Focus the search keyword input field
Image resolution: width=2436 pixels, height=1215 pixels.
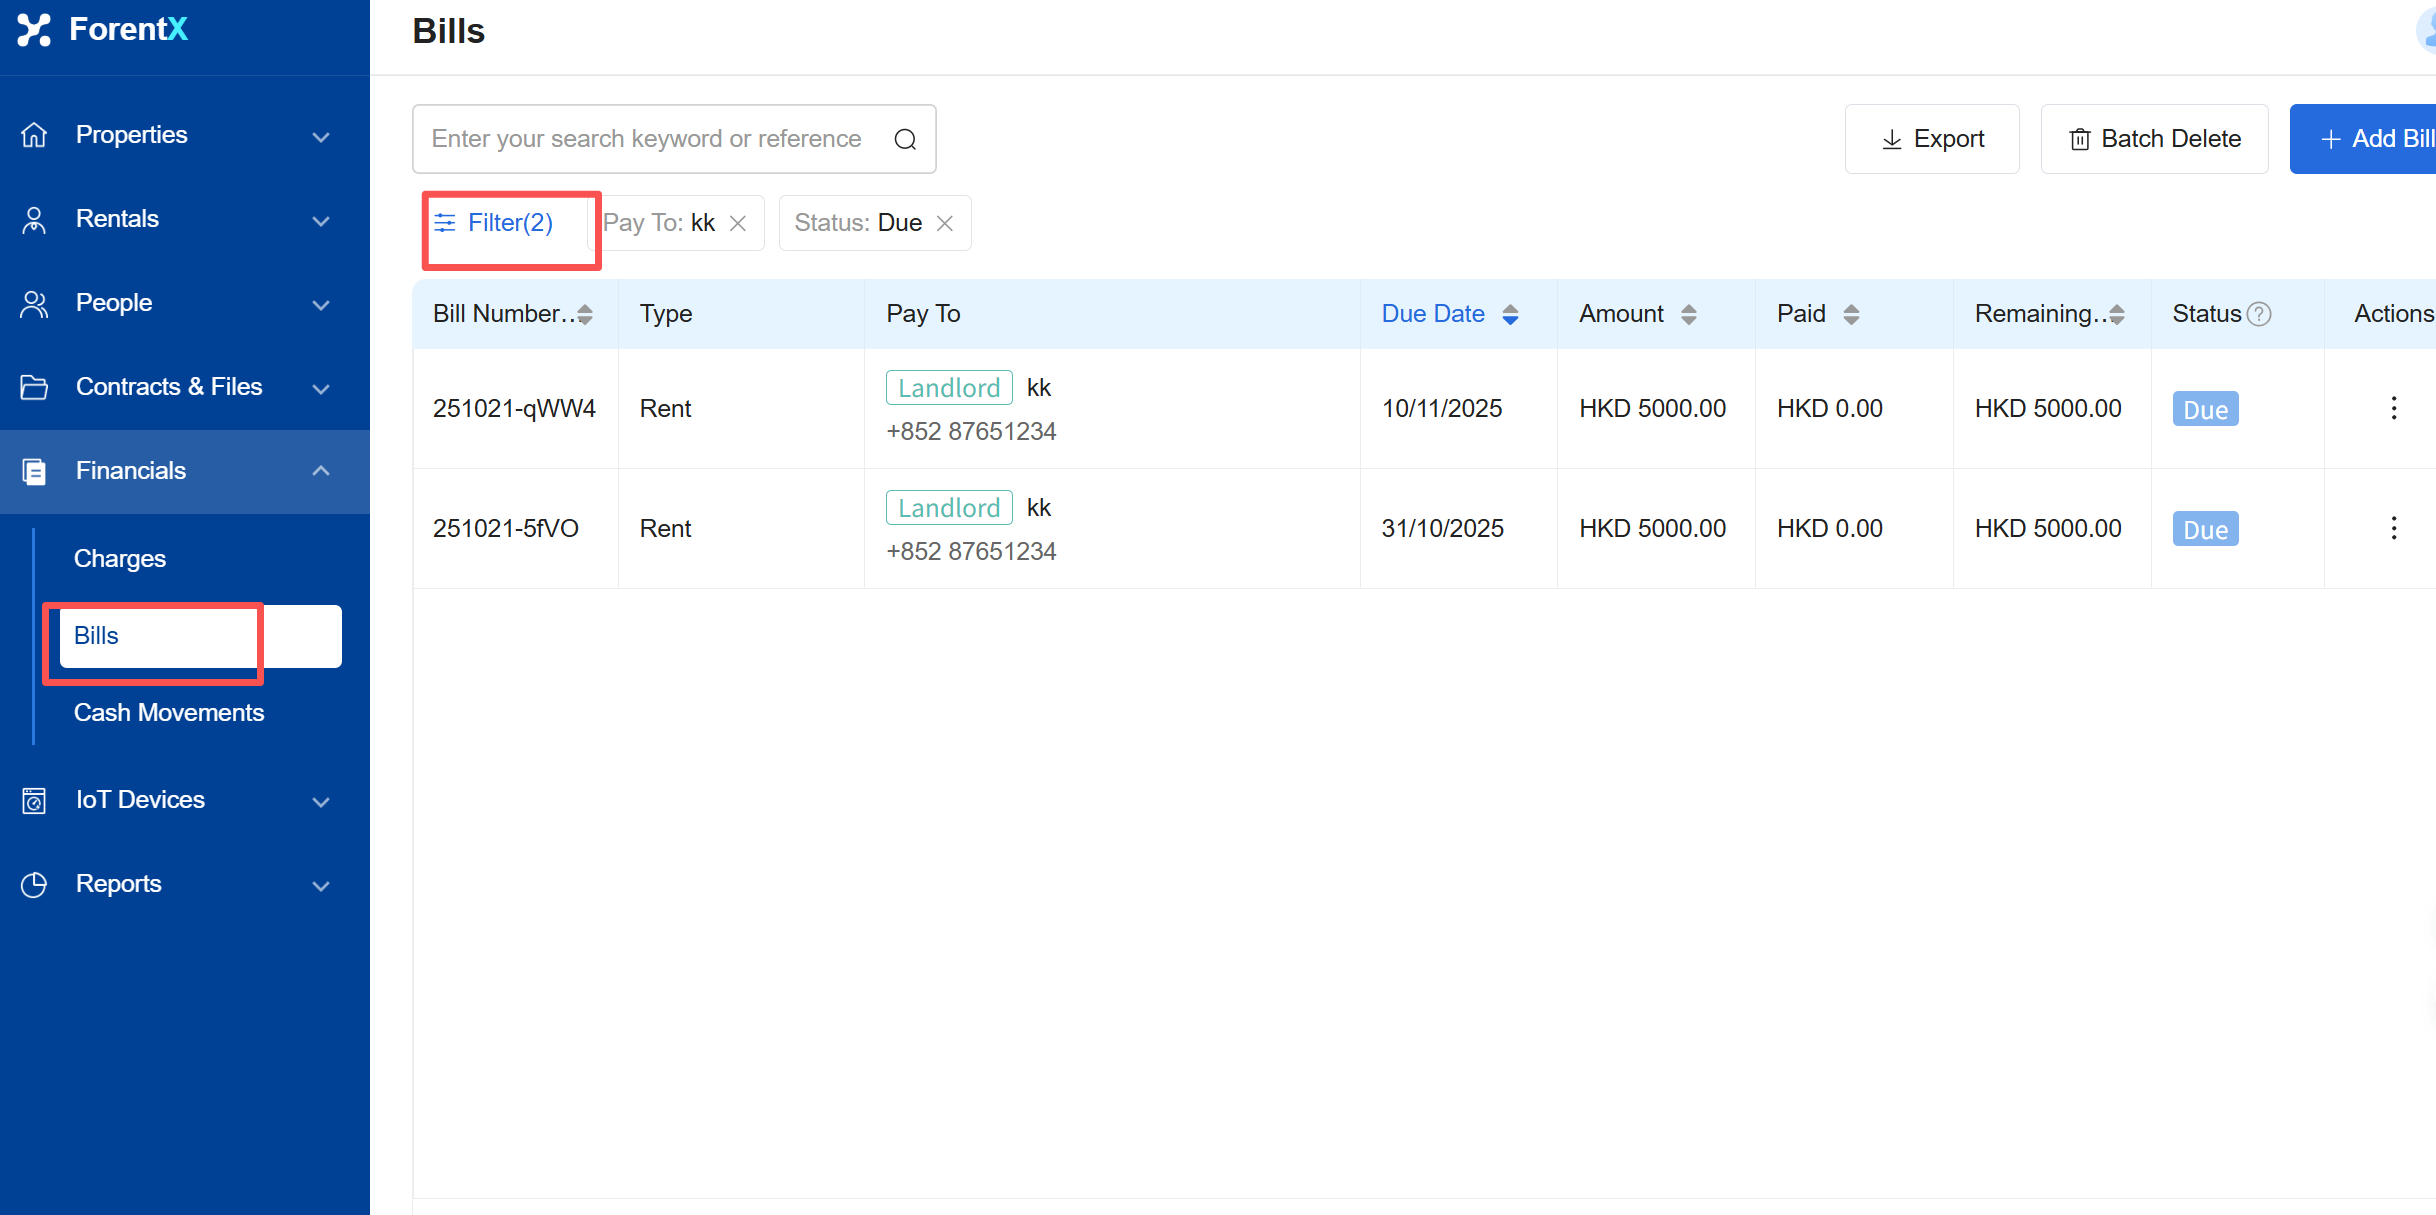[646, 139]
